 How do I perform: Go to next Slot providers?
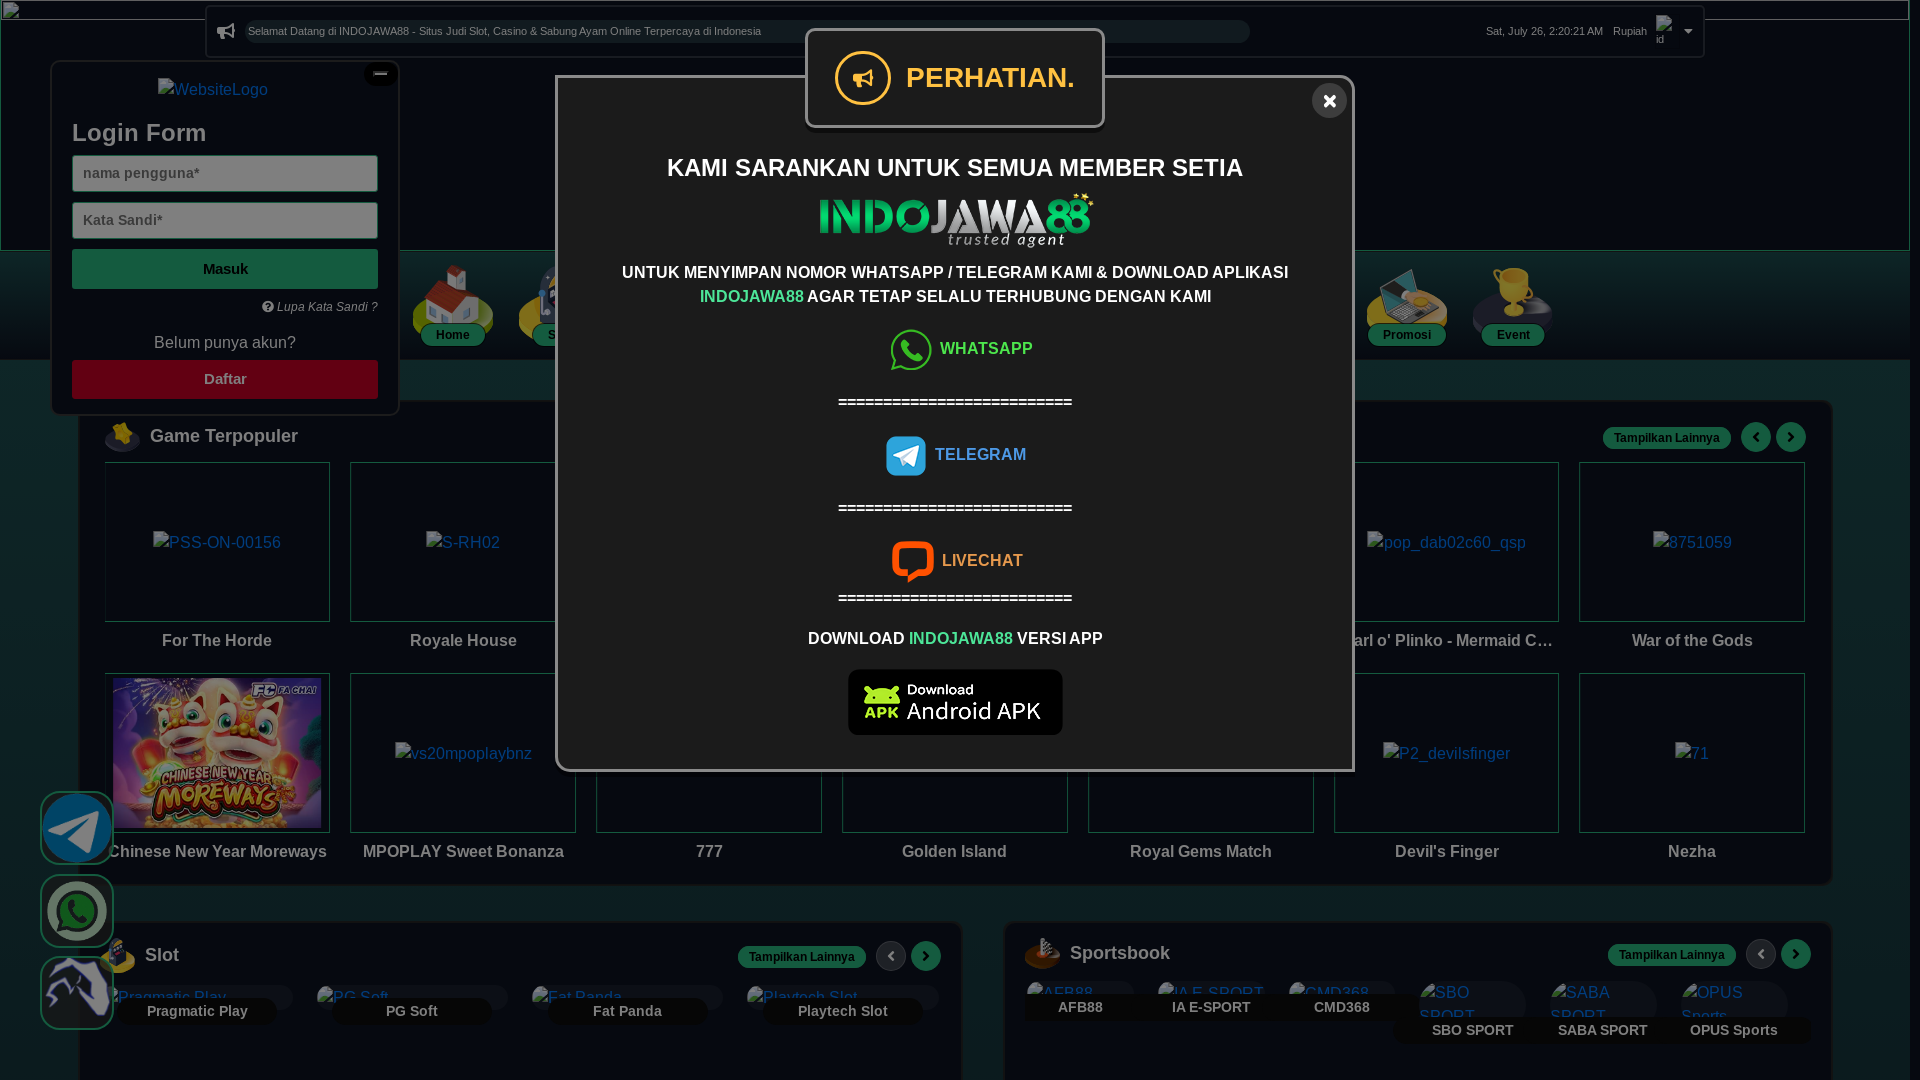pos(926,956)
